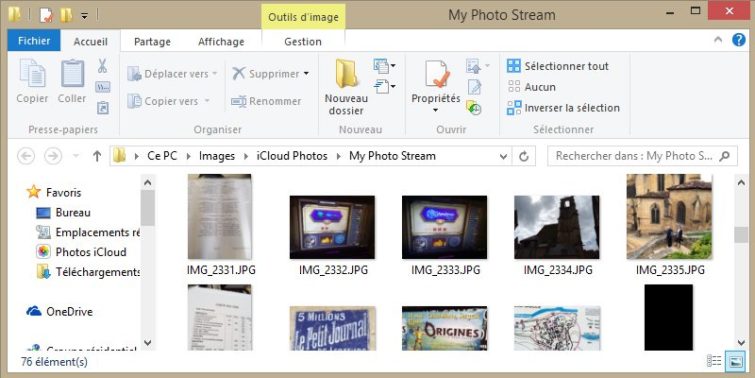Click Ce PC in the breadcrumb

tap(162, 156)
